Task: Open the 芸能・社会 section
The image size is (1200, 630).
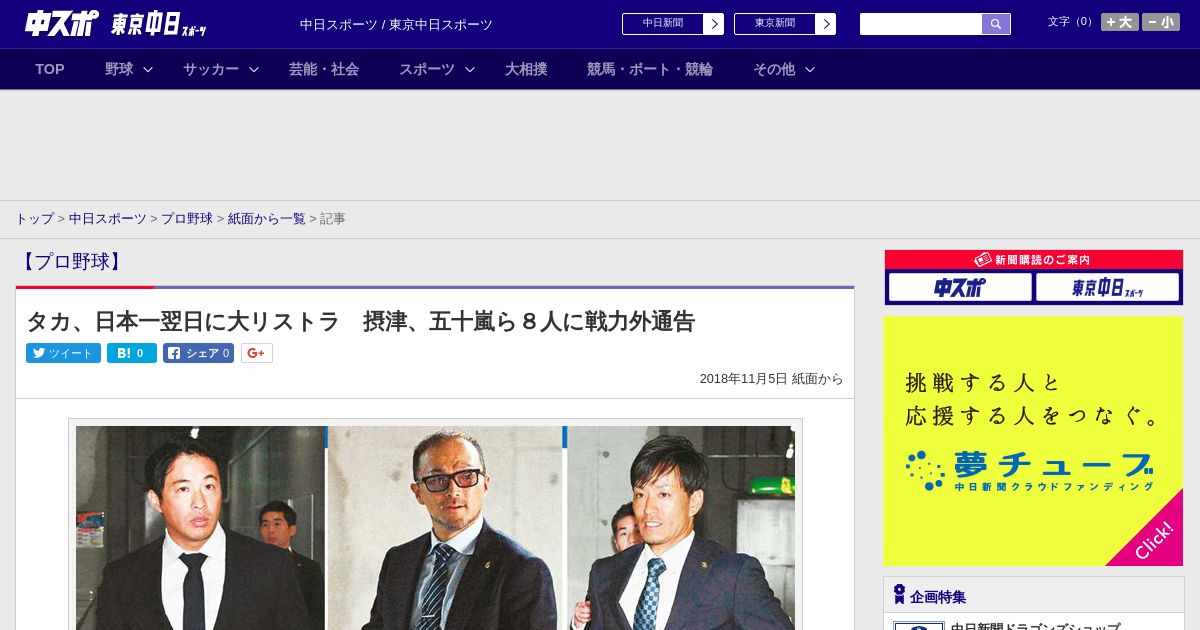Action: (x=324, y=69)
